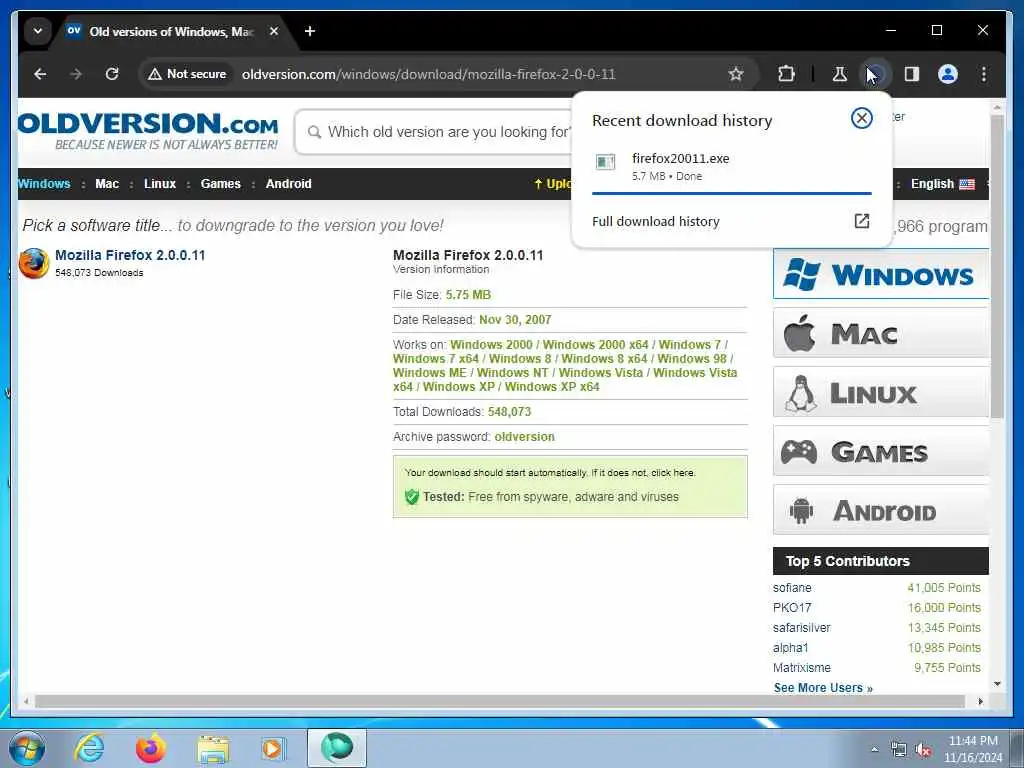1024x768 pixels.
Task: Click the release date Nov 30, 2007
Action: (x=515, y=320)
